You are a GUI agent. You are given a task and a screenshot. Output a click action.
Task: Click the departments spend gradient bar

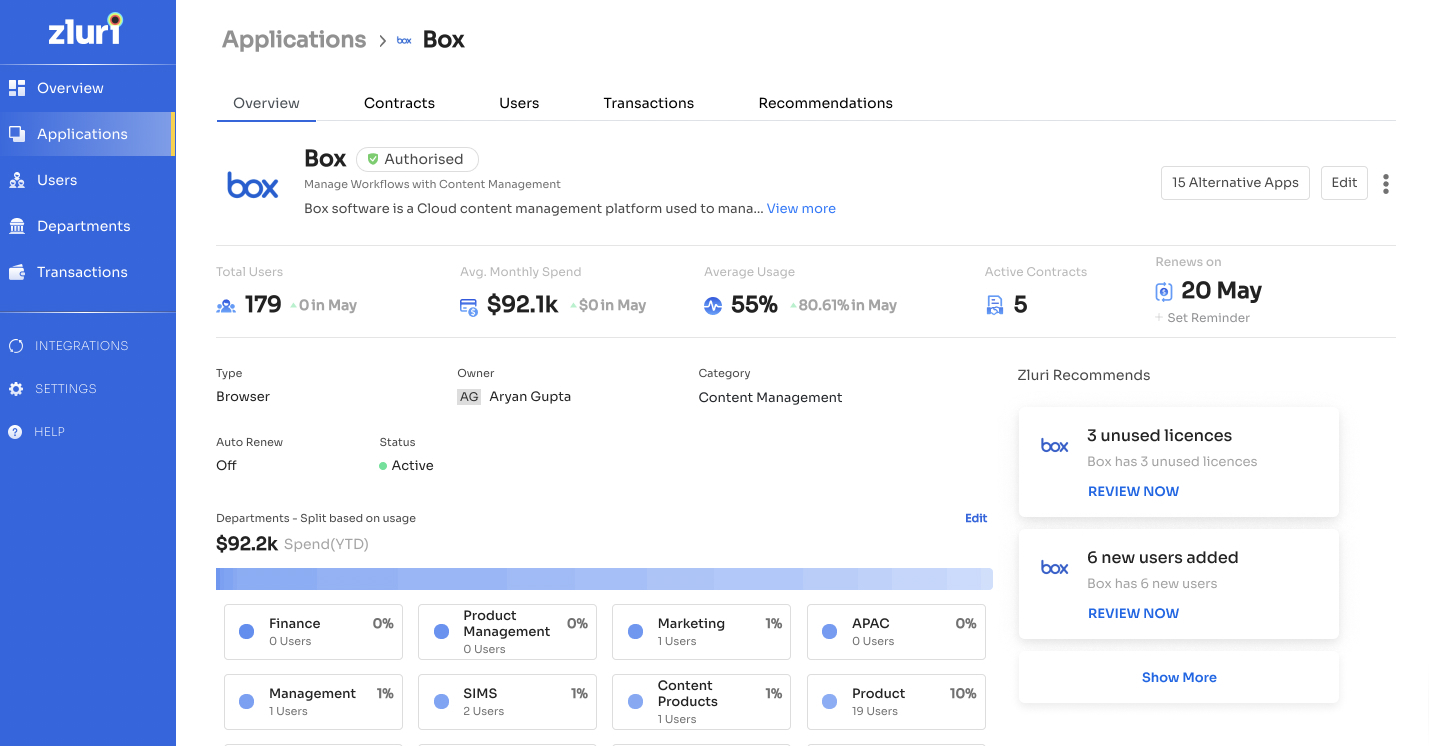click(604, 579)
